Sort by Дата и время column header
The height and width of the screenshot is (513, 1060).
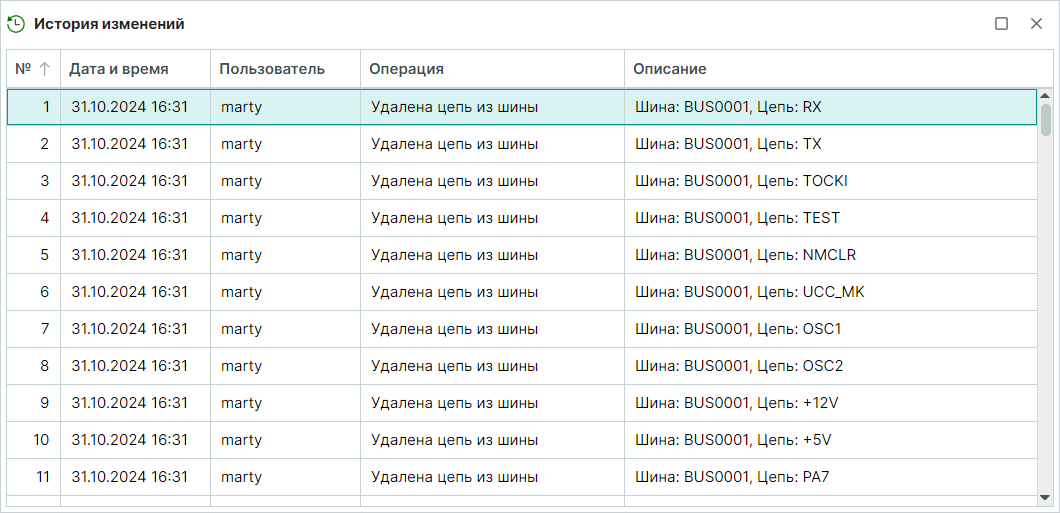pos(118,69)
